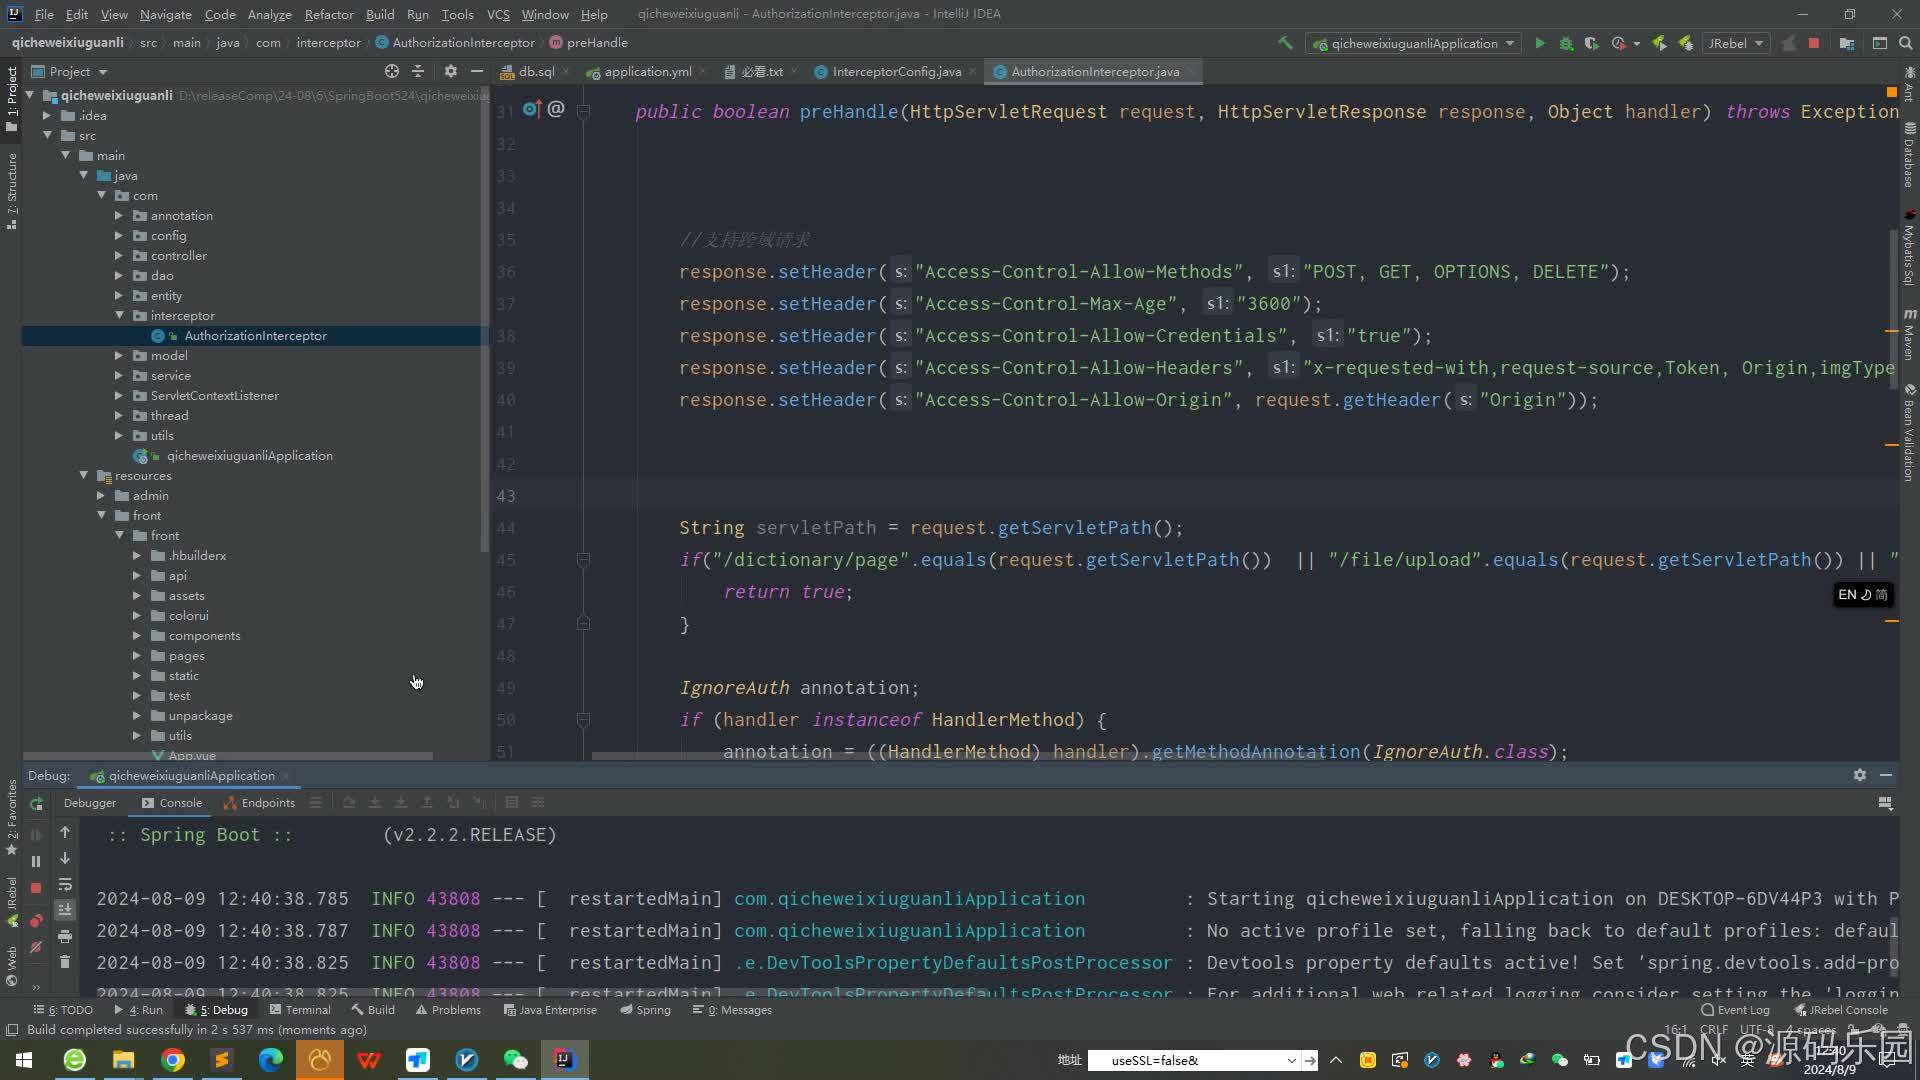The width and height of the screenshot is (1920, 1080).
Task: Click the useSSL=false address field in the taskbar
Action: 1190,1060
